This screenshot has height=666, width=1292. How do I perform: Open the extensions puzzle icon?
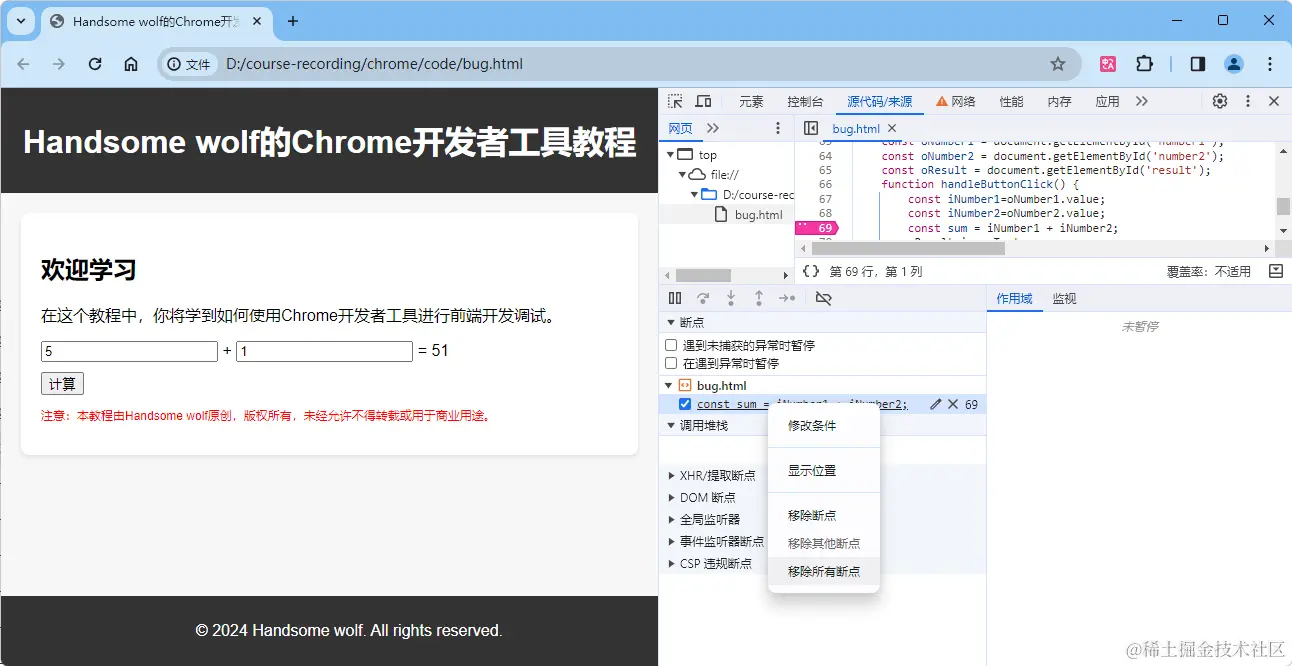pyautogui.click(x=1144, y=64)
